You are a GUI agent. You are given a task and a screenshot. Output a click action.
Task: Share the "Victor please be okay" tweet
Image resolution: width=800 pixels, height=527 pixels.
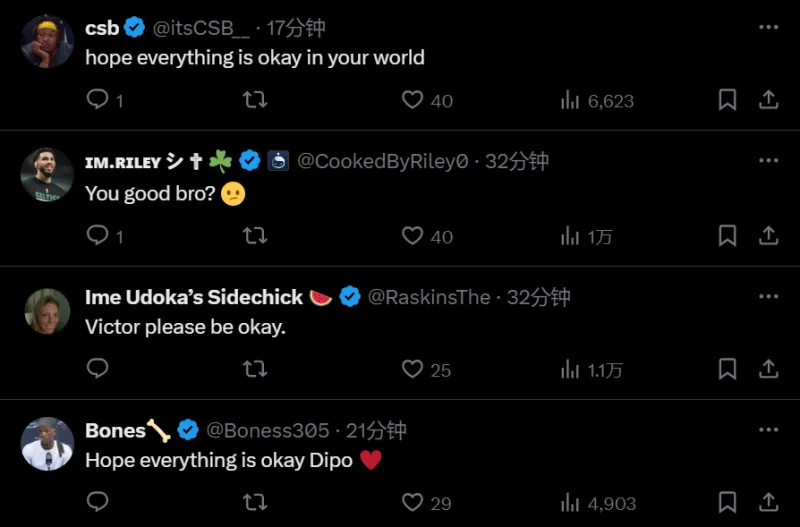[768, 370]
